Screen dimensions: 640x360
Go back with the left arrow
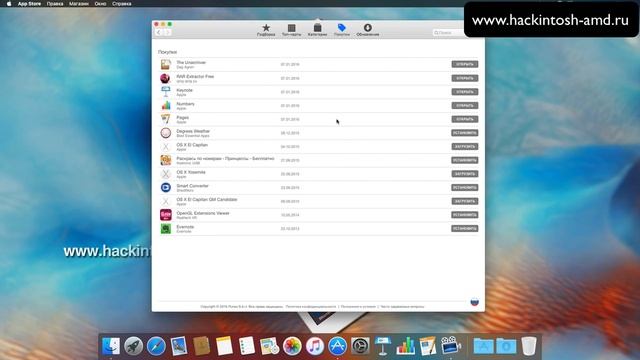pyautogui.click(x=159, y=33)
